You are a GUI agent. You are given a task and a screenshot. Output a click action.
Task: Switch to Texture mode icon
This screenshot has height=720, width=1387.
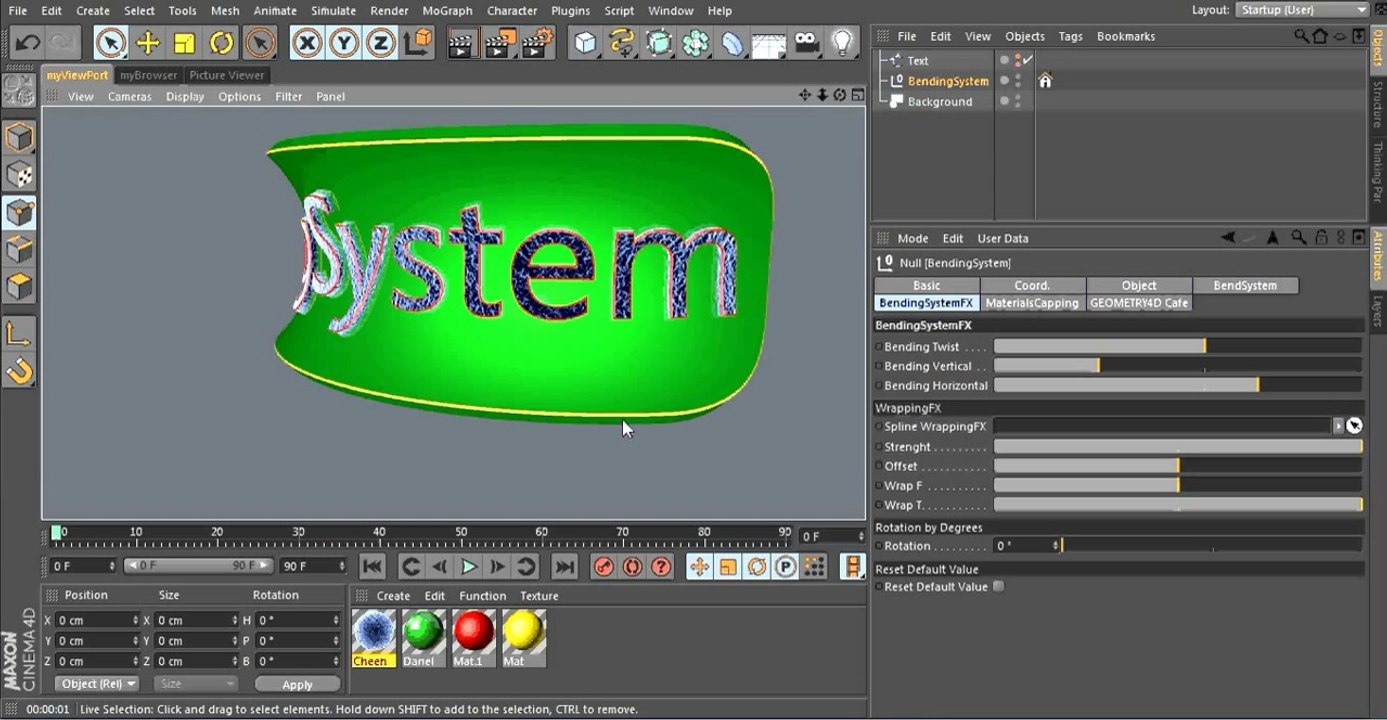tap(19, 176)
